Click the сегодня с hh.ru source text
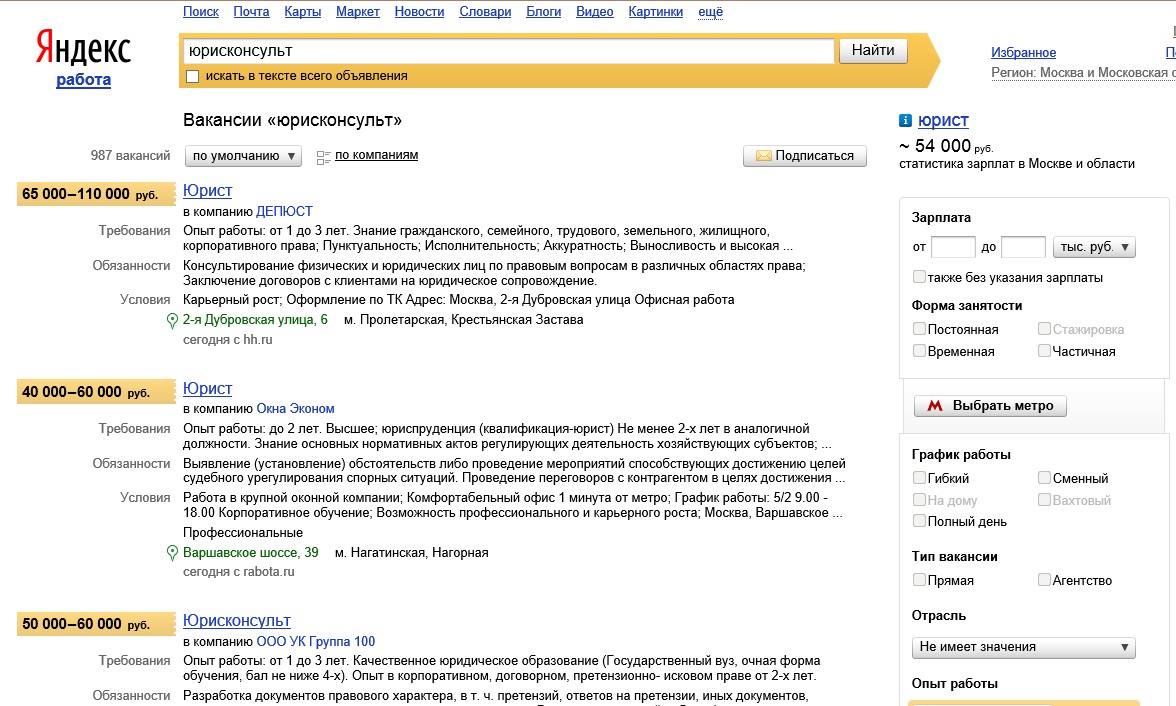Screen dimensions: 1176x706 tap(228, 340)
